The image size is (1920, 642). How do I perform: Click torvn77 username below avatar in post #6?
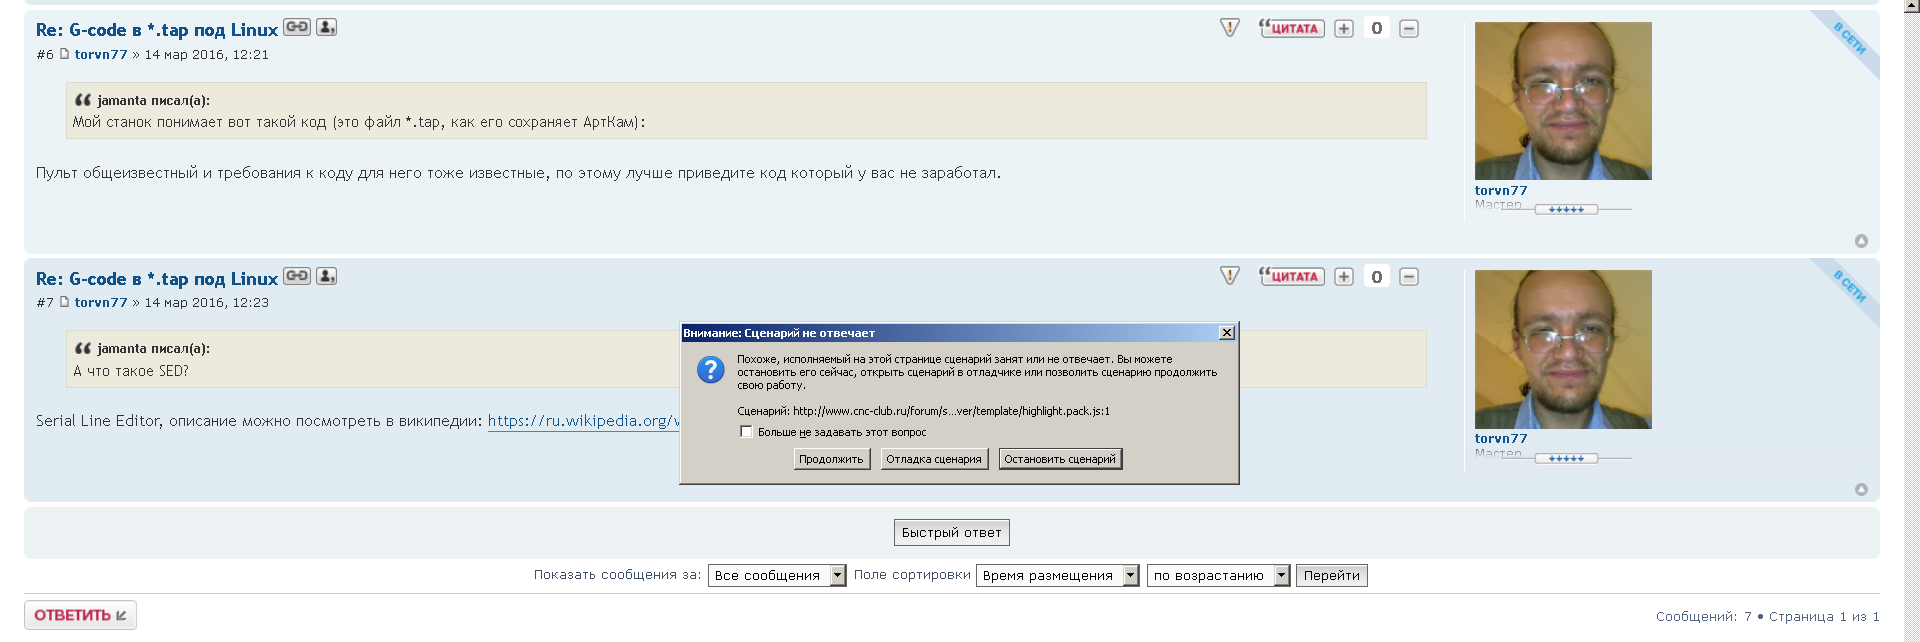tap(1501, 190)
